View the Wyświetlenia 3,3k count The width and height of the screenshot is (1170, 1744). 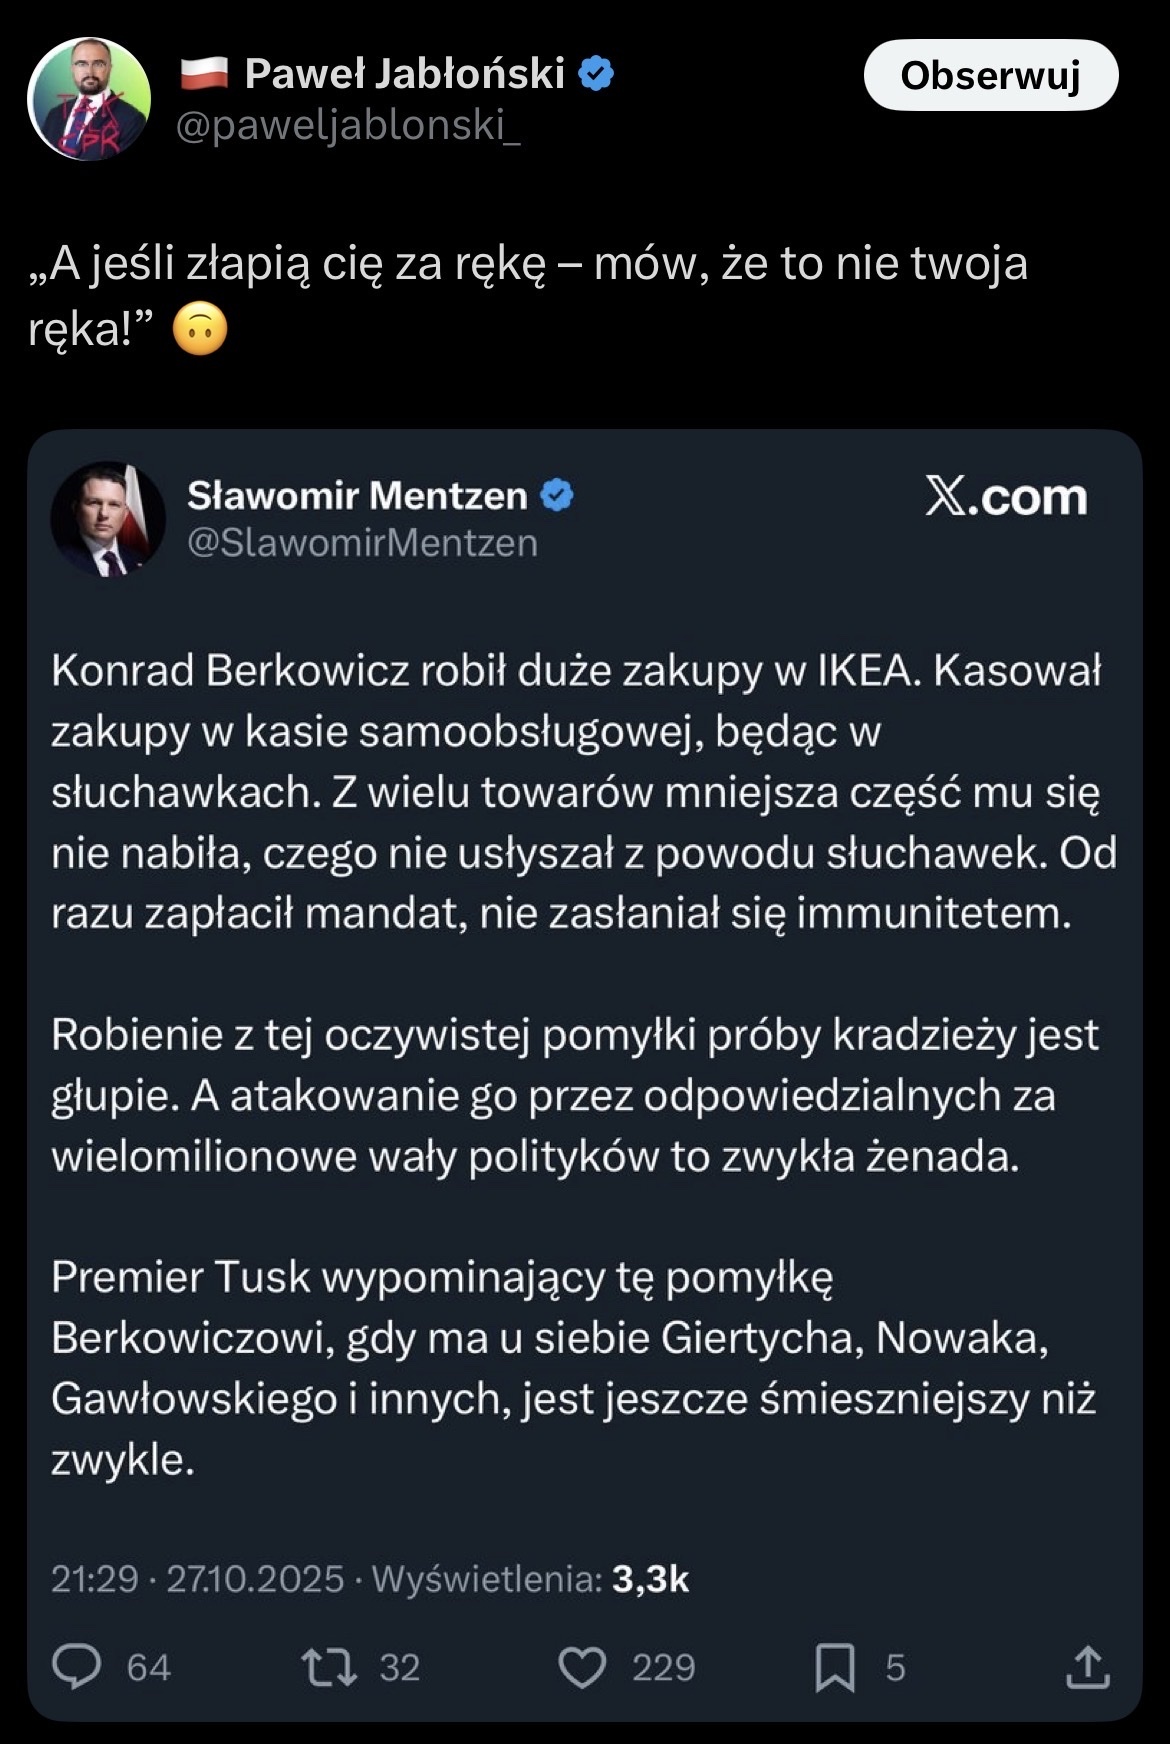click(x=530, y=1578)
